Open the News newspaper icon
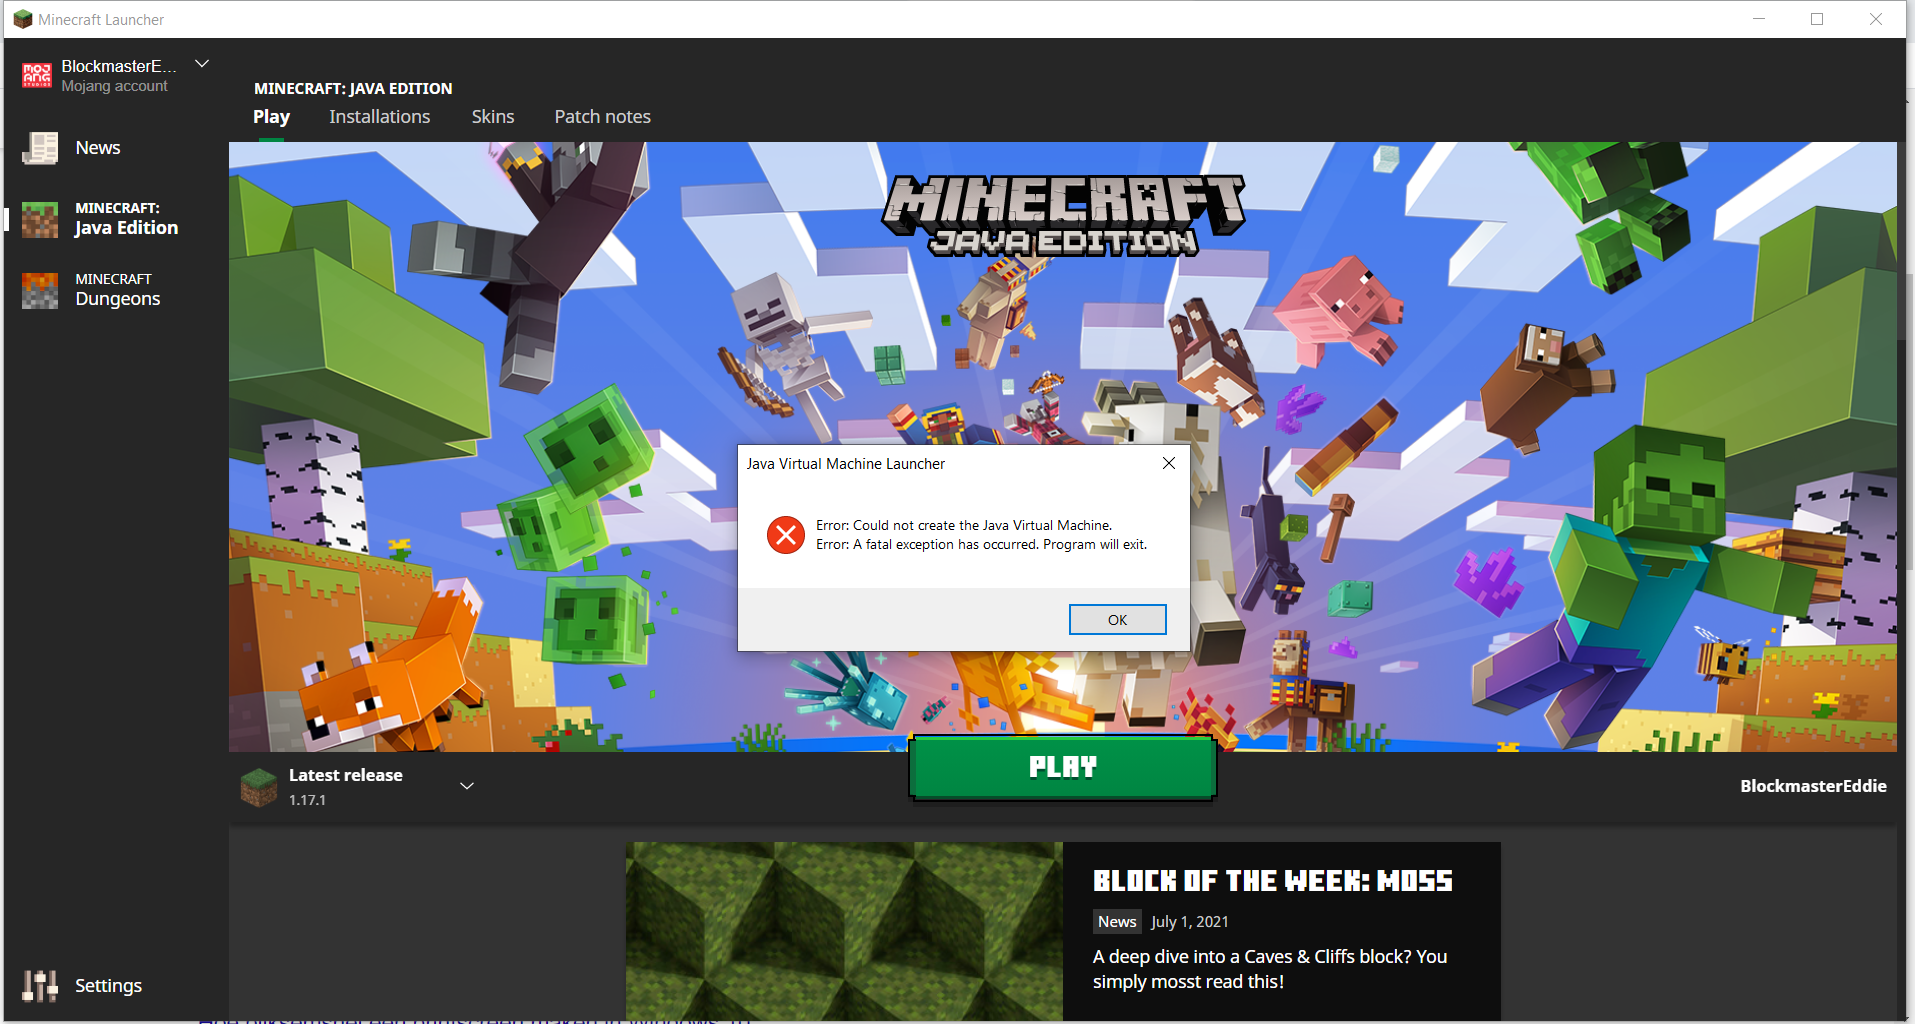 (40, 148)
